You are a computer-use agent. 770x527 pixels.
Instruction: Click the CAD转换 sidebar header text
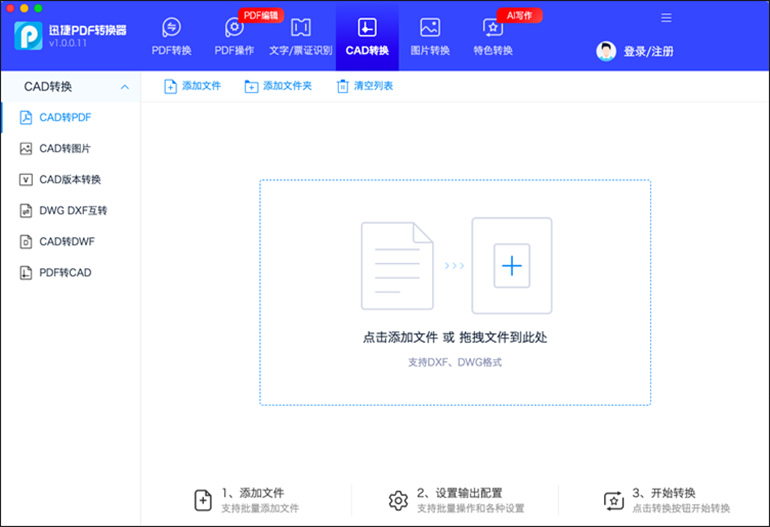tap(48, 87)
